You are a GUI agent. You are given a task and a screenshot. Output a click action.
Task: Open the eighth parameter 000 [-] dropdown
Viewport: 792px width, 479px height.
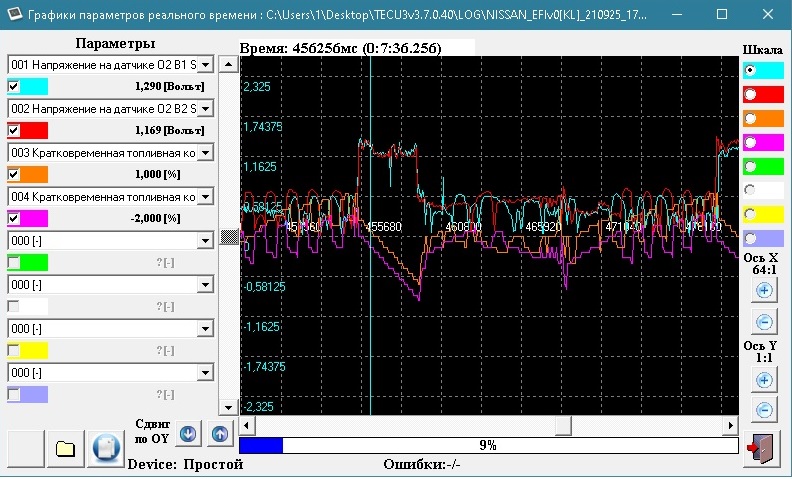click(205, 373)
